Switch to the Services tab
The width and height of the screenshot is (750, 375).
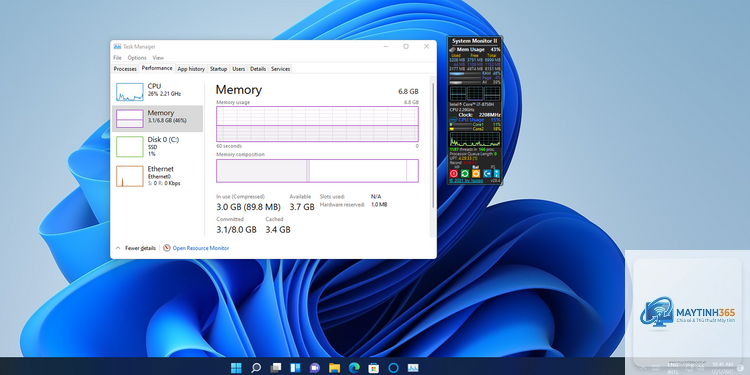[x=280, y=69]
